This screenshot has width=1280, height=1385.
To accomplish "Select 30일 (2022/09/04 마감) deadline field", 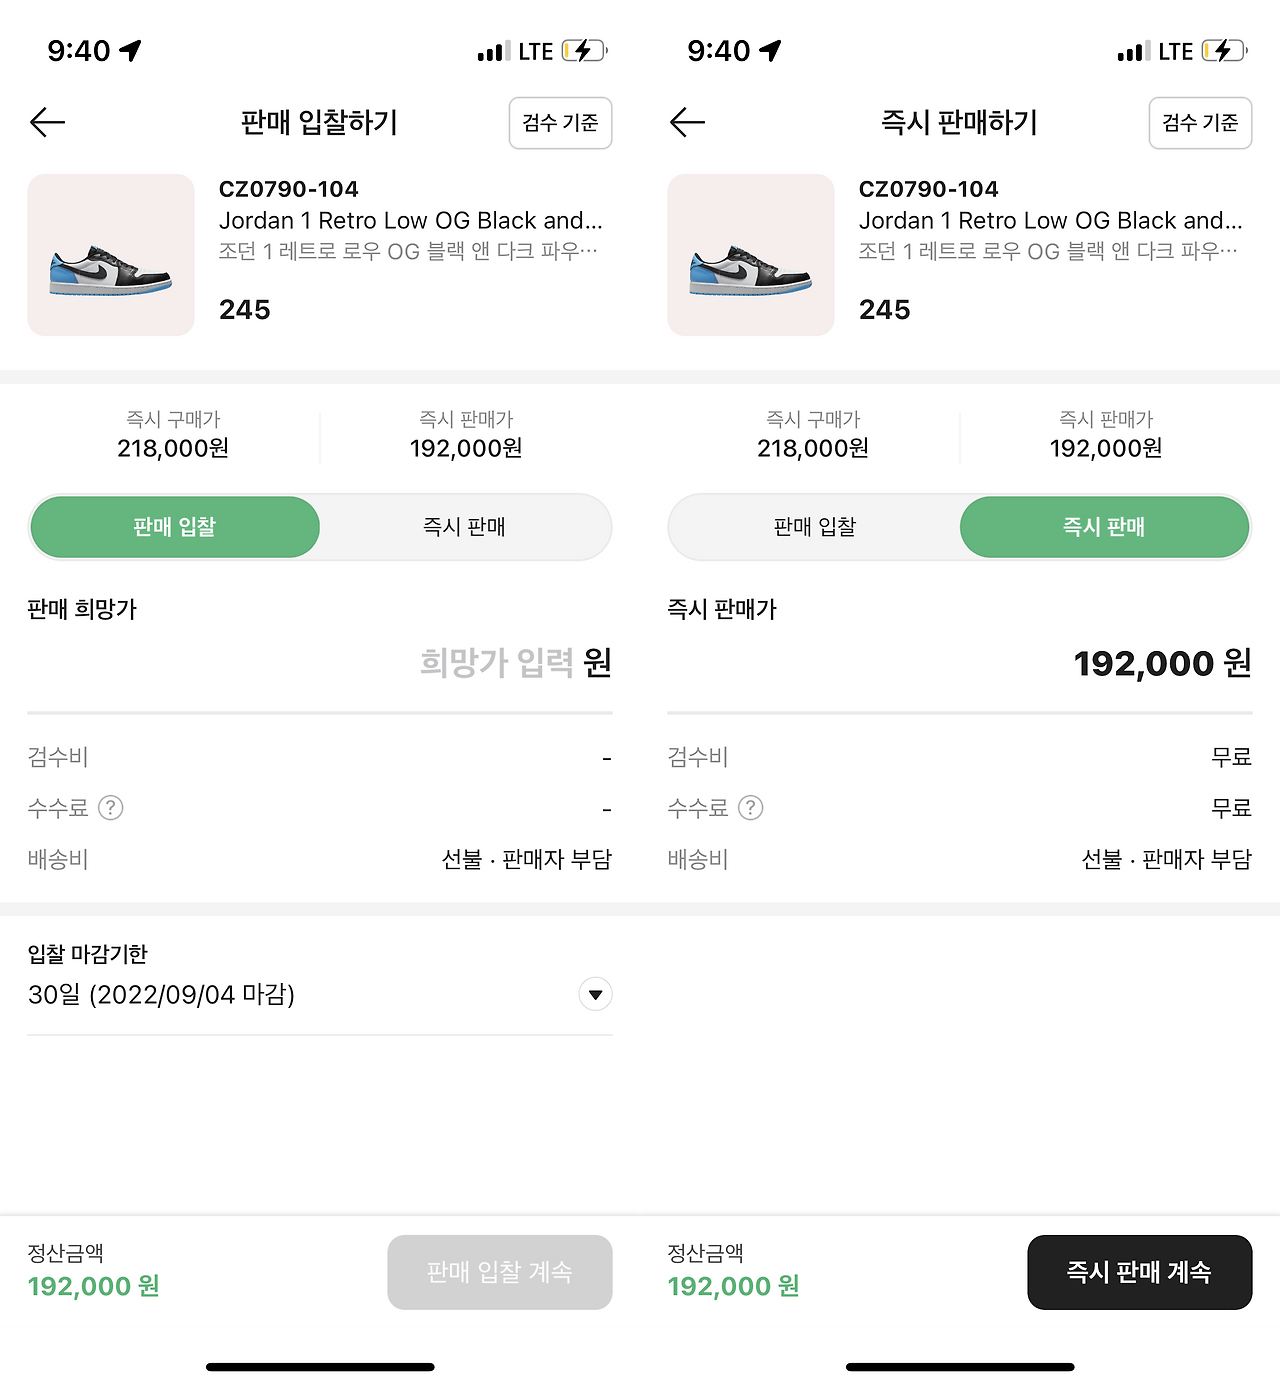I will (162, 995).
